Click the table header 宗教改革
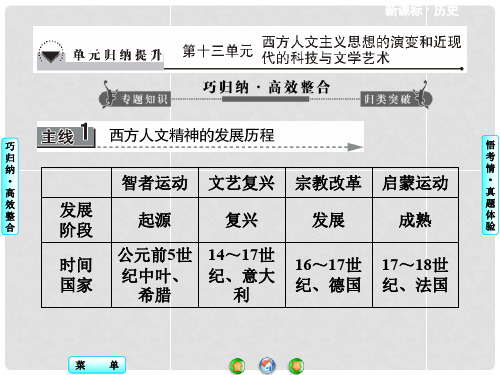The image size is (500, 375). click(329, 183)
